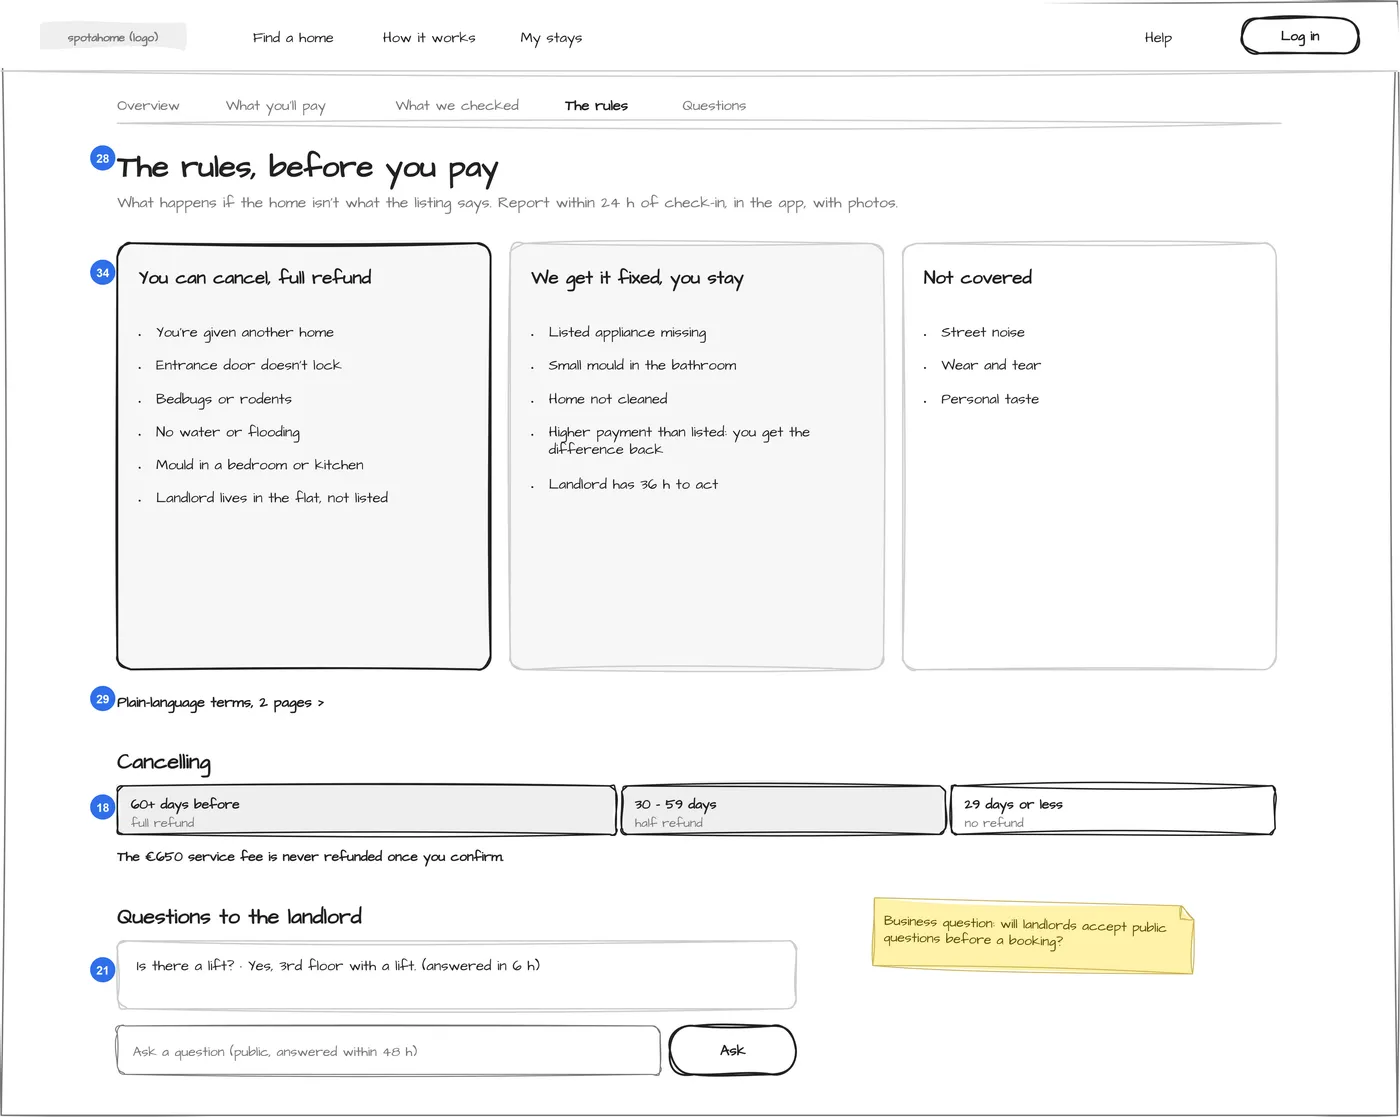
Task: Select the 29 days or less no refund option
Action: [1113, 810]
